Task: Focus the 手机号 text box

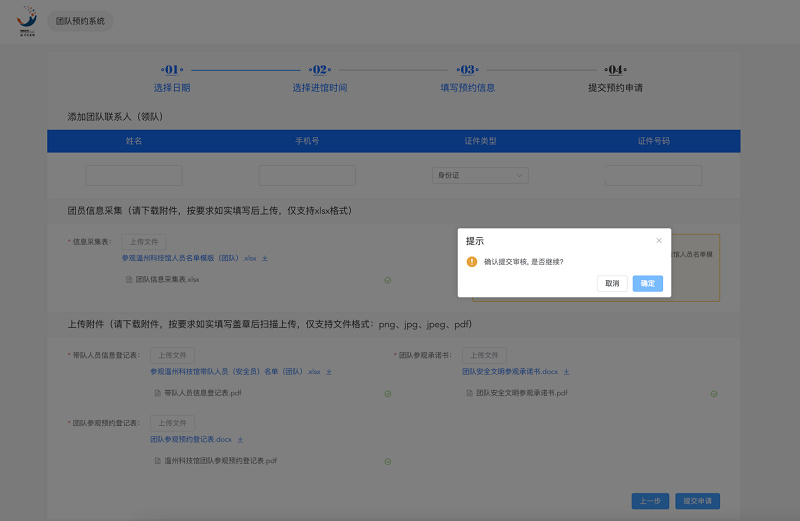Action: 307,176
